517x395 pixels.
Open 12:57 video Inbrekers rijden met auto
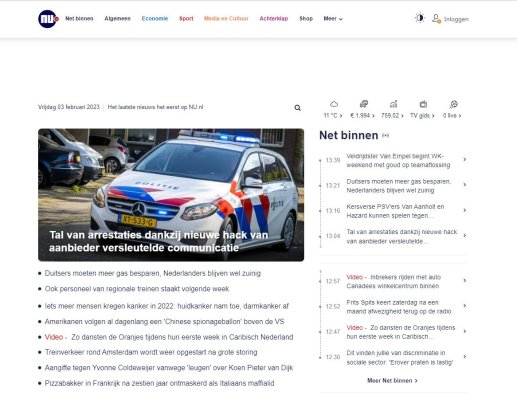pyautogui.click(x=393, y=281)
